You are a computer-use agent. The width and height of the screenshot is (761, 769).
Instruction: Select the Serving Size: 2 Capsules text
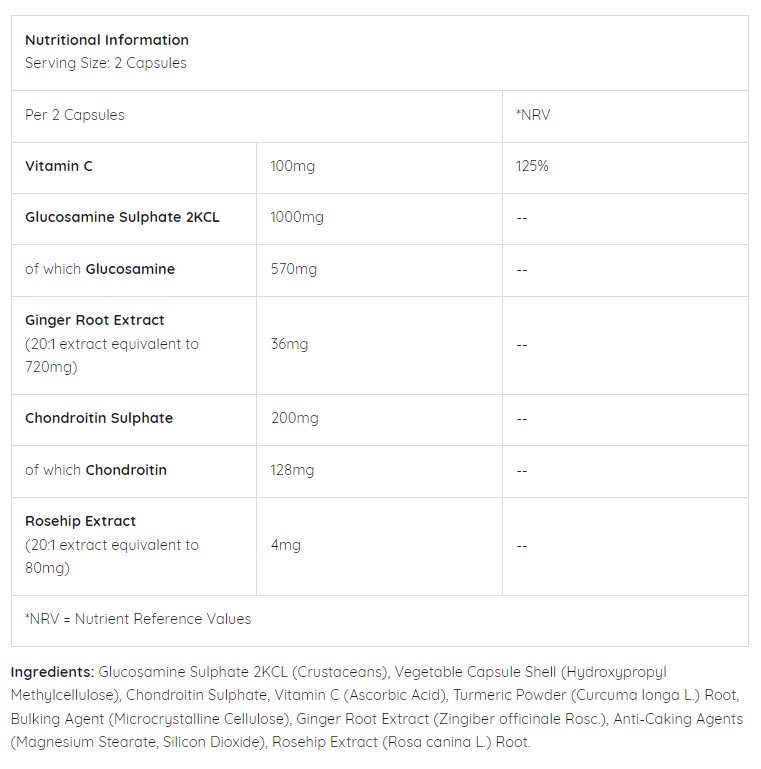106,63
